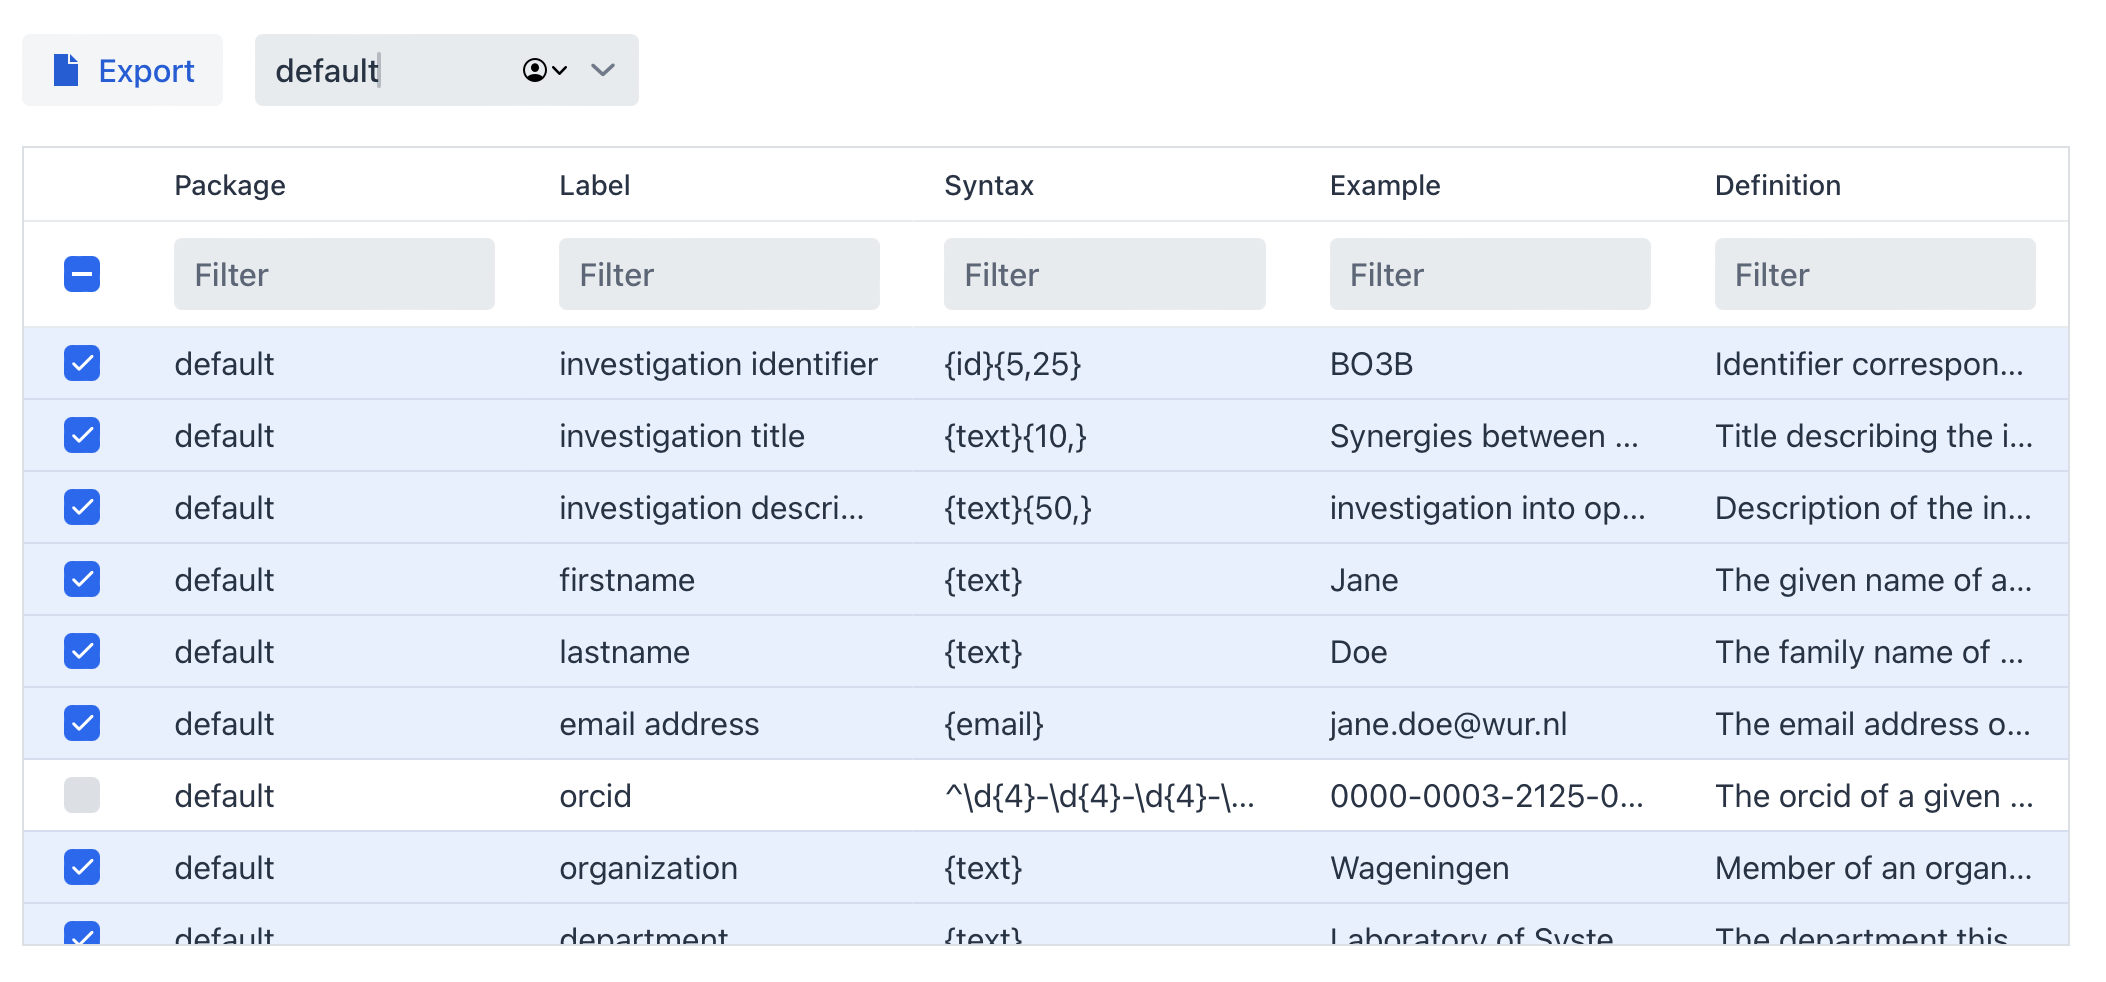The height and width of the screenshot is (982, 2106).
Task: Click the 'Doe' example cell
Action: [1358, 652]
